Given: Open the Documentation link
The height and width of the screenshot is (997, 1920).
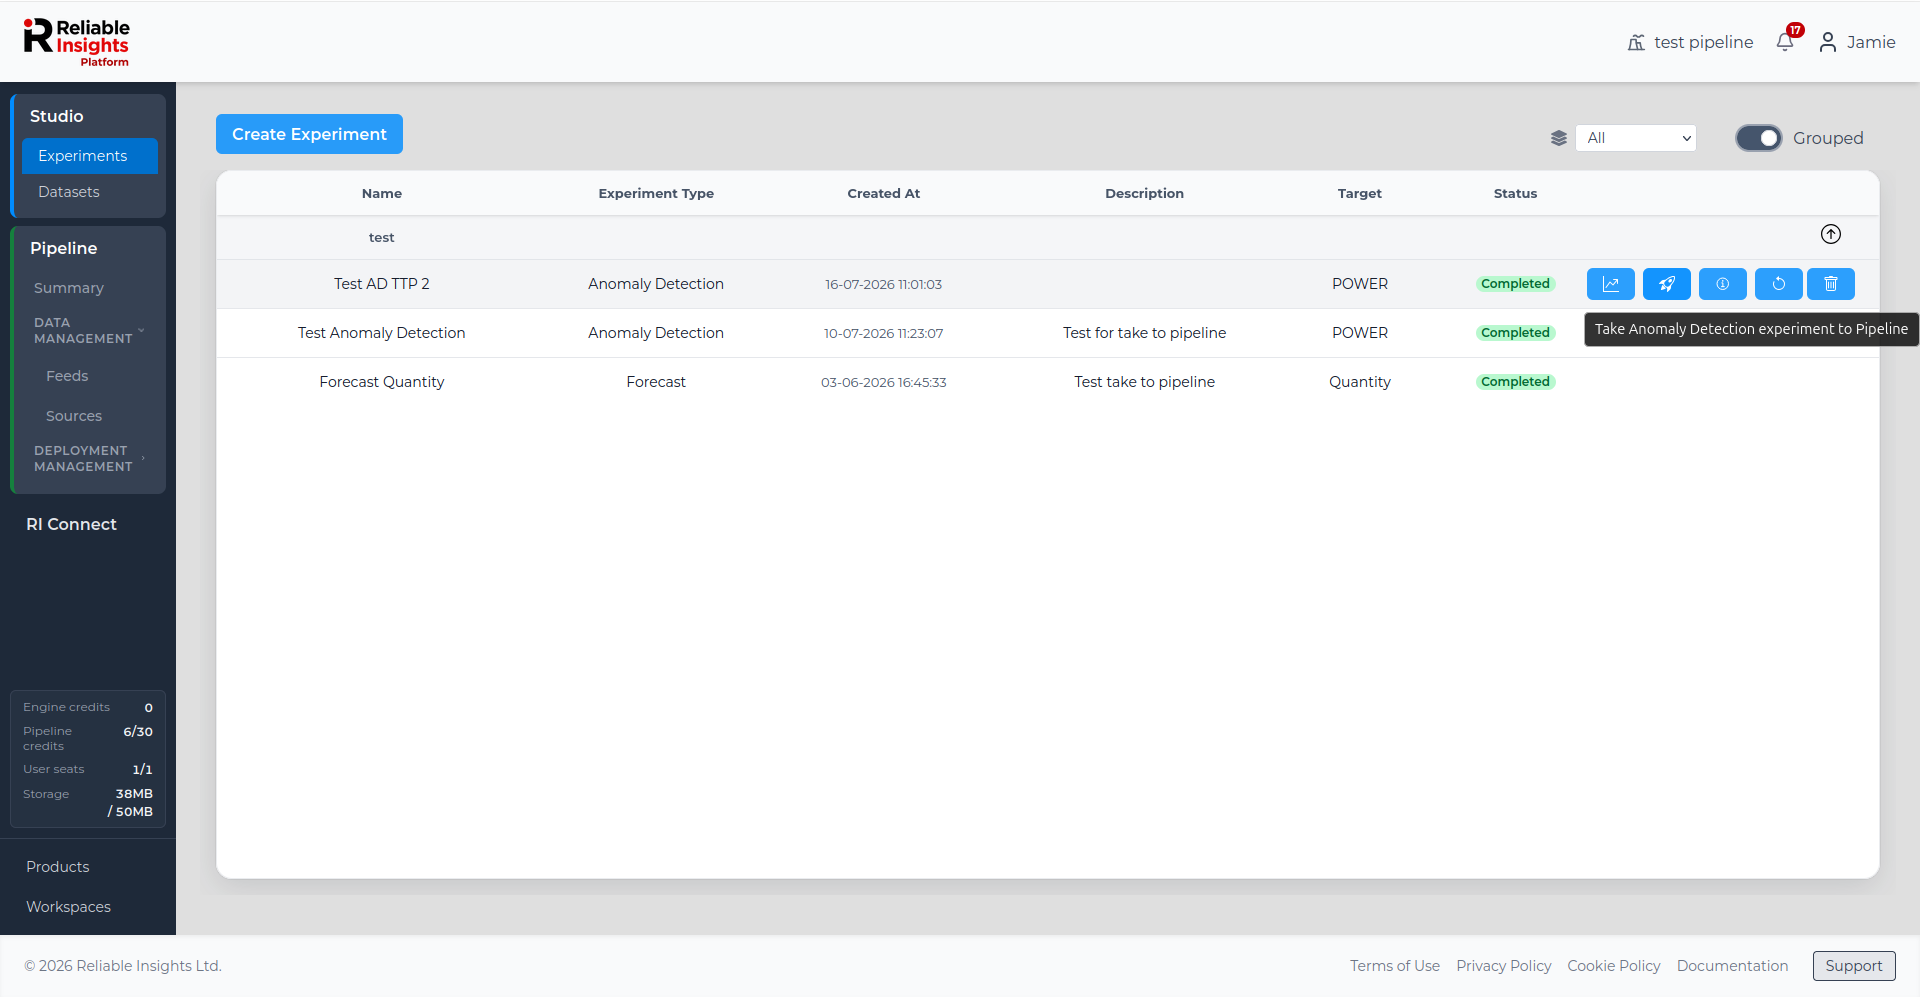Looking at the screenshot, I should click(1733, 966).
